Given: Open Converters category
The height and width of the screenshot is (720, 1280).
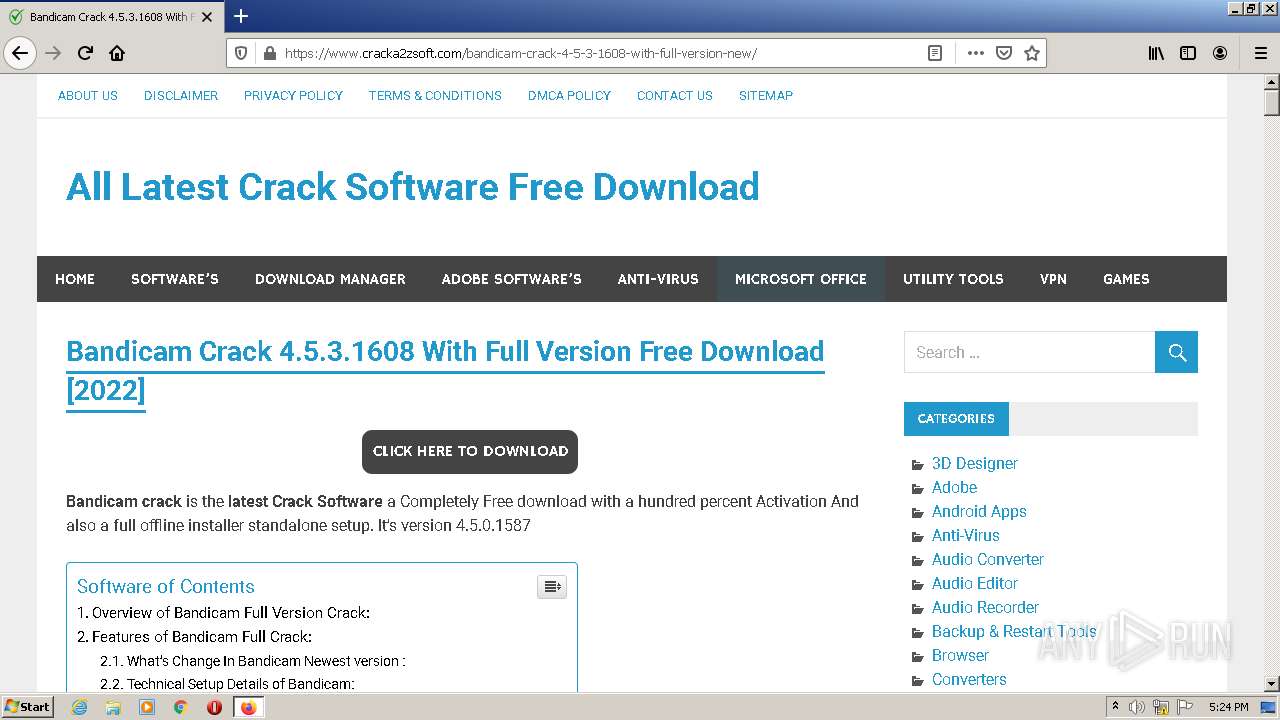Looking at the screenshot, I should click(x=969, y=679).
